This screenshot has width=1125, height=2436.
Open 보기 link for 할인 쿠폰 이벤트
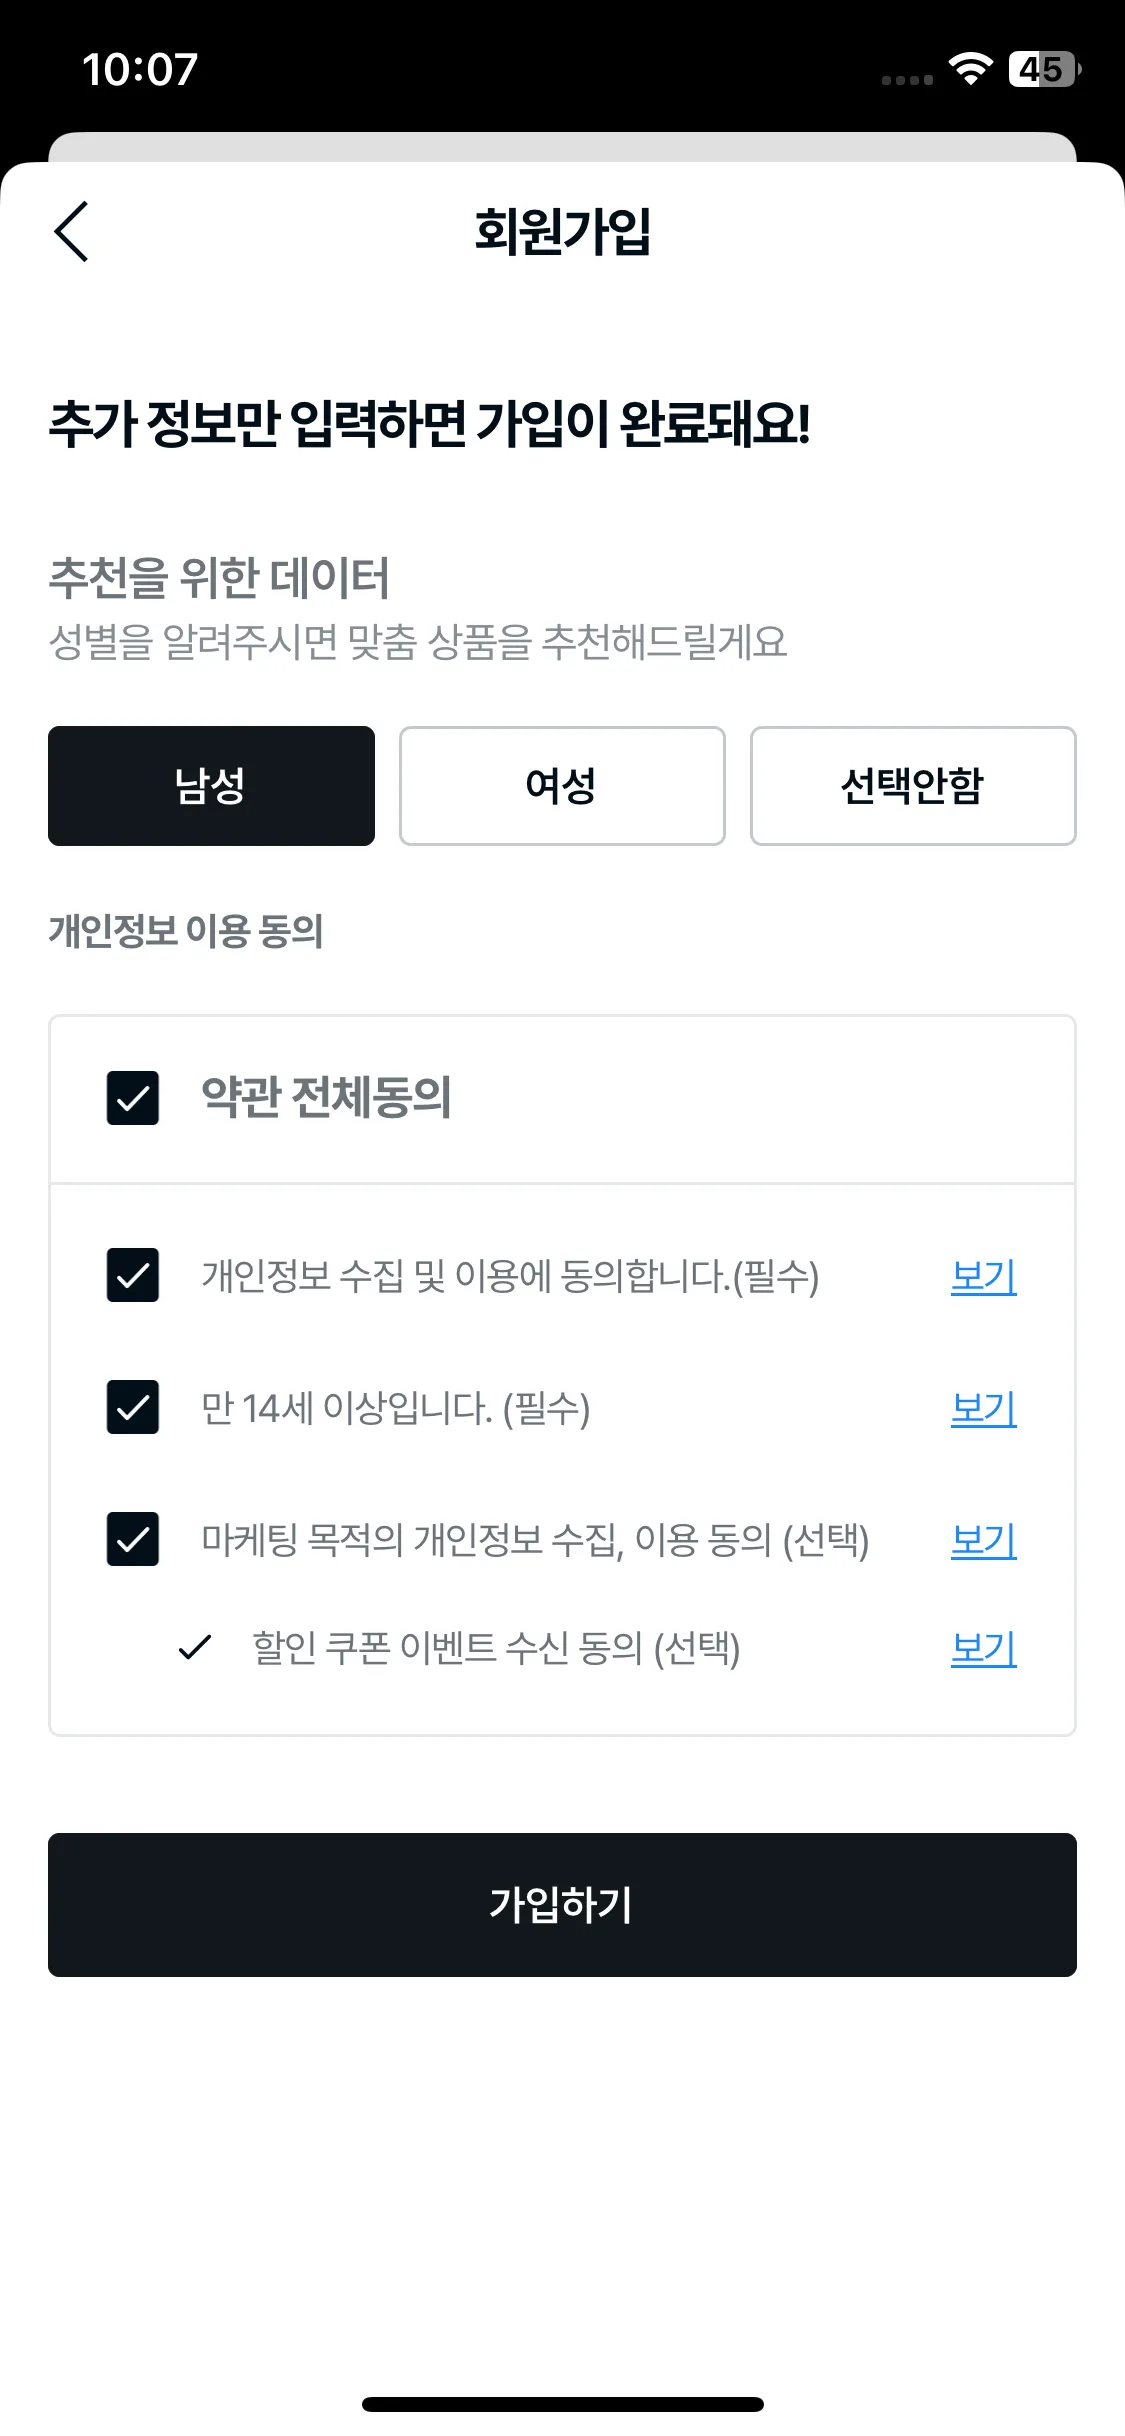coord(984,1648)
